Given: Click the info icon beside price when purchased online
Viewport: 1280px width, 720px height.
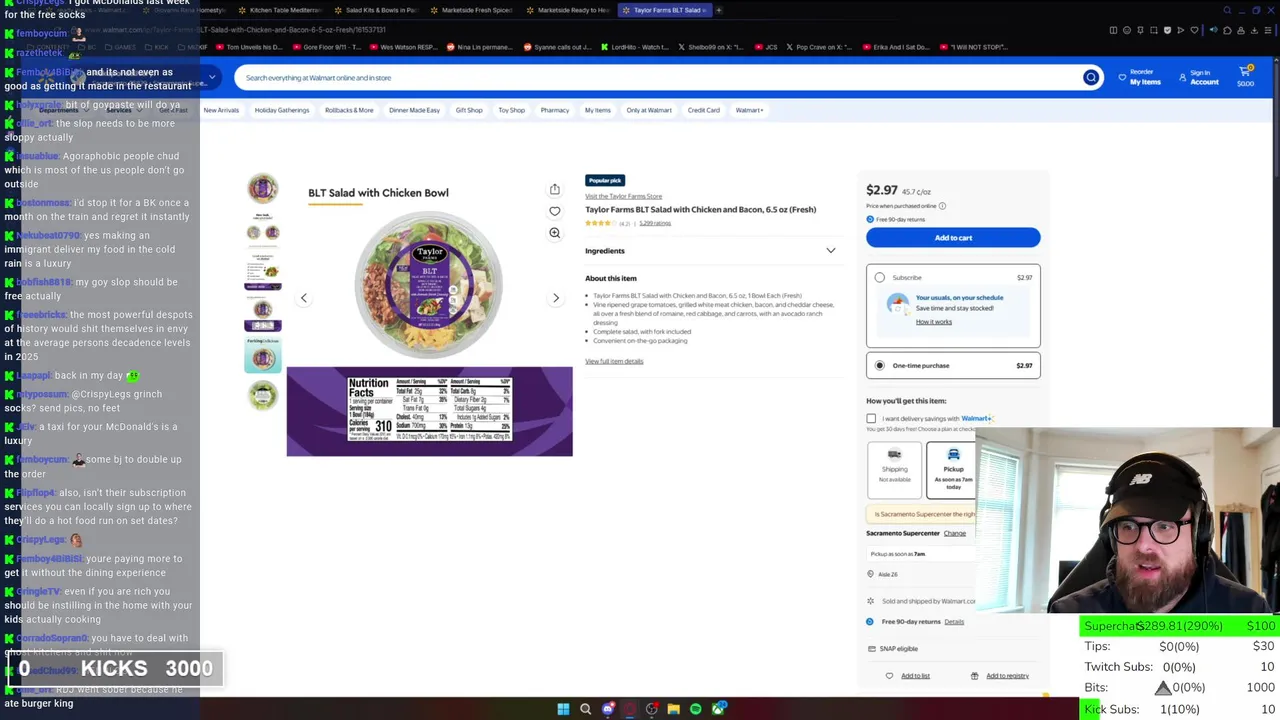Looking at the screenshot, I should click(942, 206).
